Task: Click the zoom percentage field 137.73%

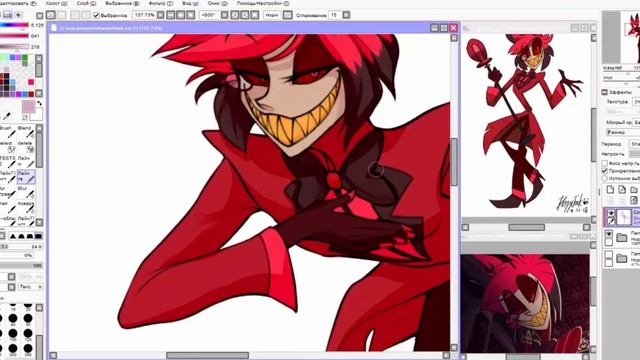Action: point(144,15)
